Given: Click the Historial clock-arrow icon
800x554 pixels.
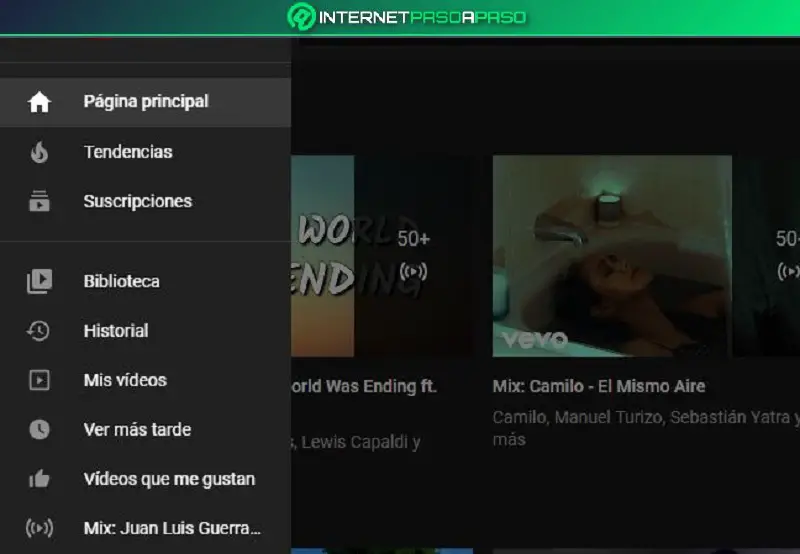Looking at the screenshot, I should pyautogui.click(x=38, y=331).
